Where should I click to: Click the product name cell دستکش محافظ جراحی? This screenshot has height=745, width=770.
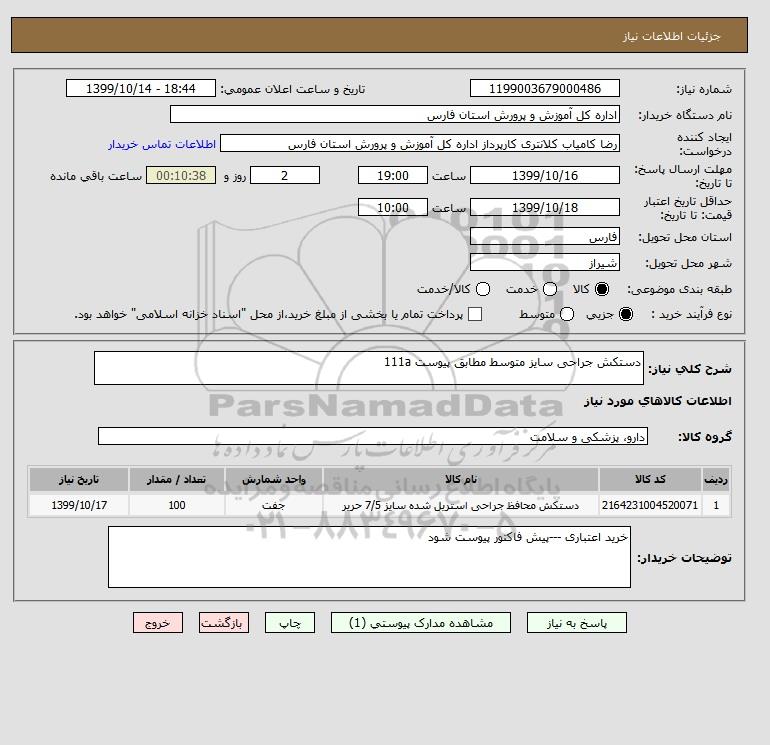point(461,505)
